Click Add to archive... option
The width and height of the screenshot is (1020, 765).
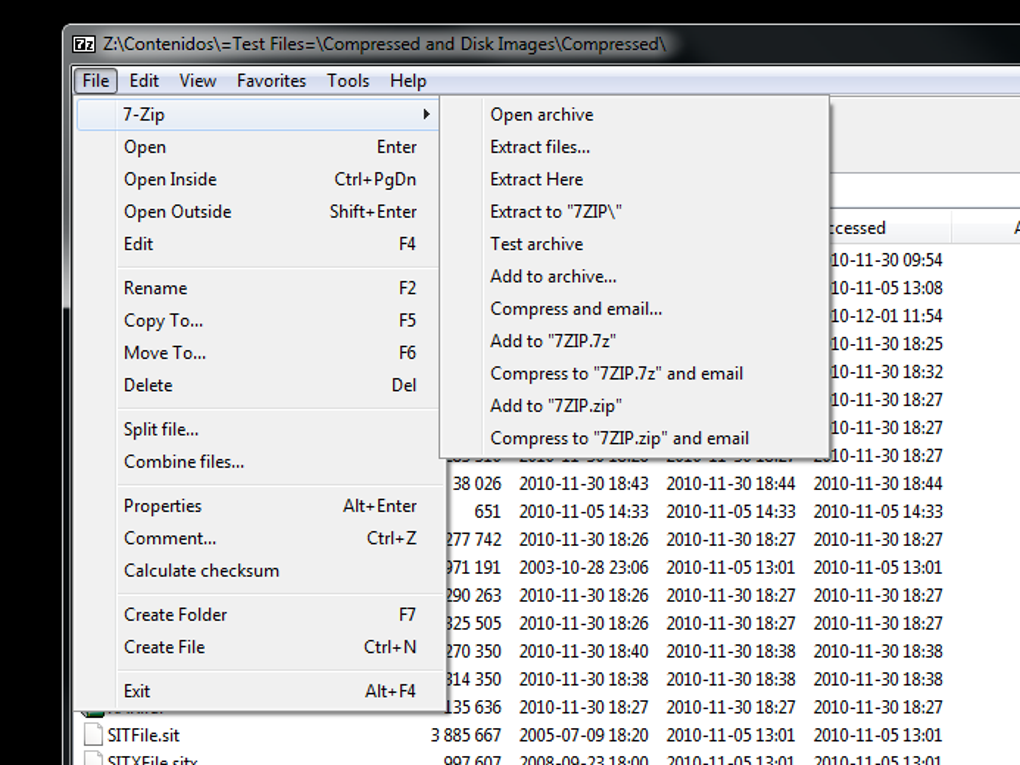click(x=634, y=276)
